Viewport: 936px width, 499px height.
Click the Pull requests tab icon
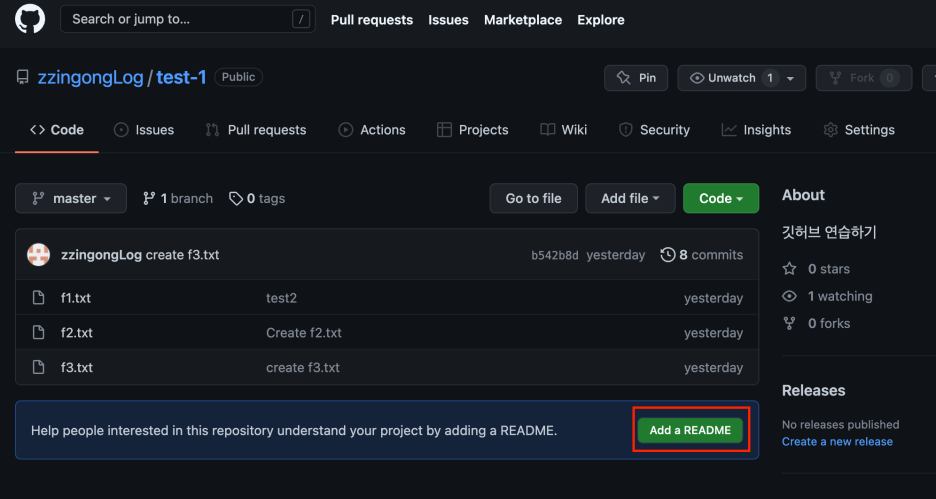tap(212, 130)
